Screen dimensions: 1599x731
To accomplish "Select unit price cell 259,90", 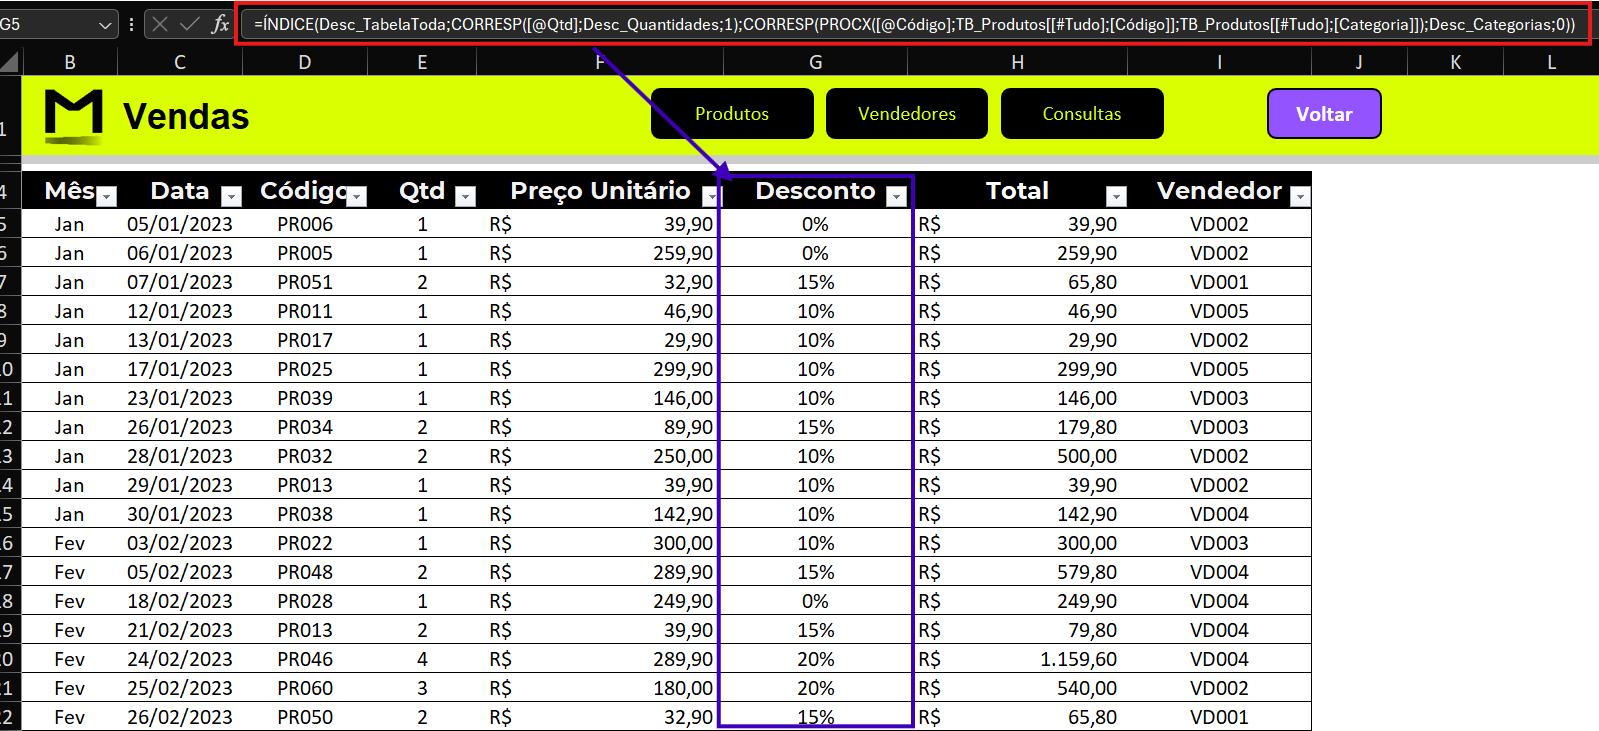I will pos(600,253).
